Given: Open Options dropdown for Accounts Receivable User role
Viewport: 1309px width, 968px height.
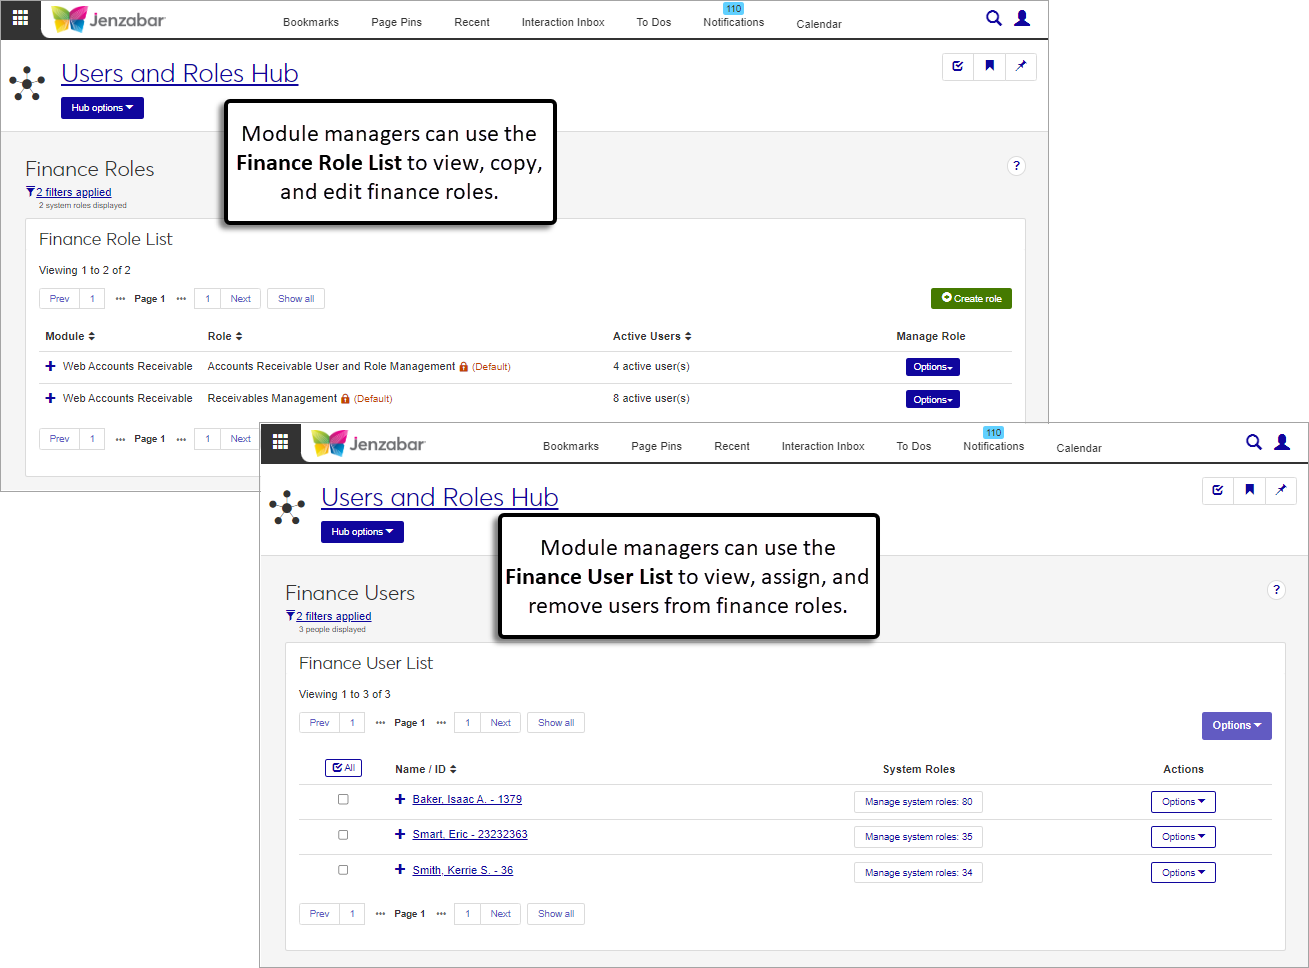Looking at the screenshot, I should [x=932, y=367].
